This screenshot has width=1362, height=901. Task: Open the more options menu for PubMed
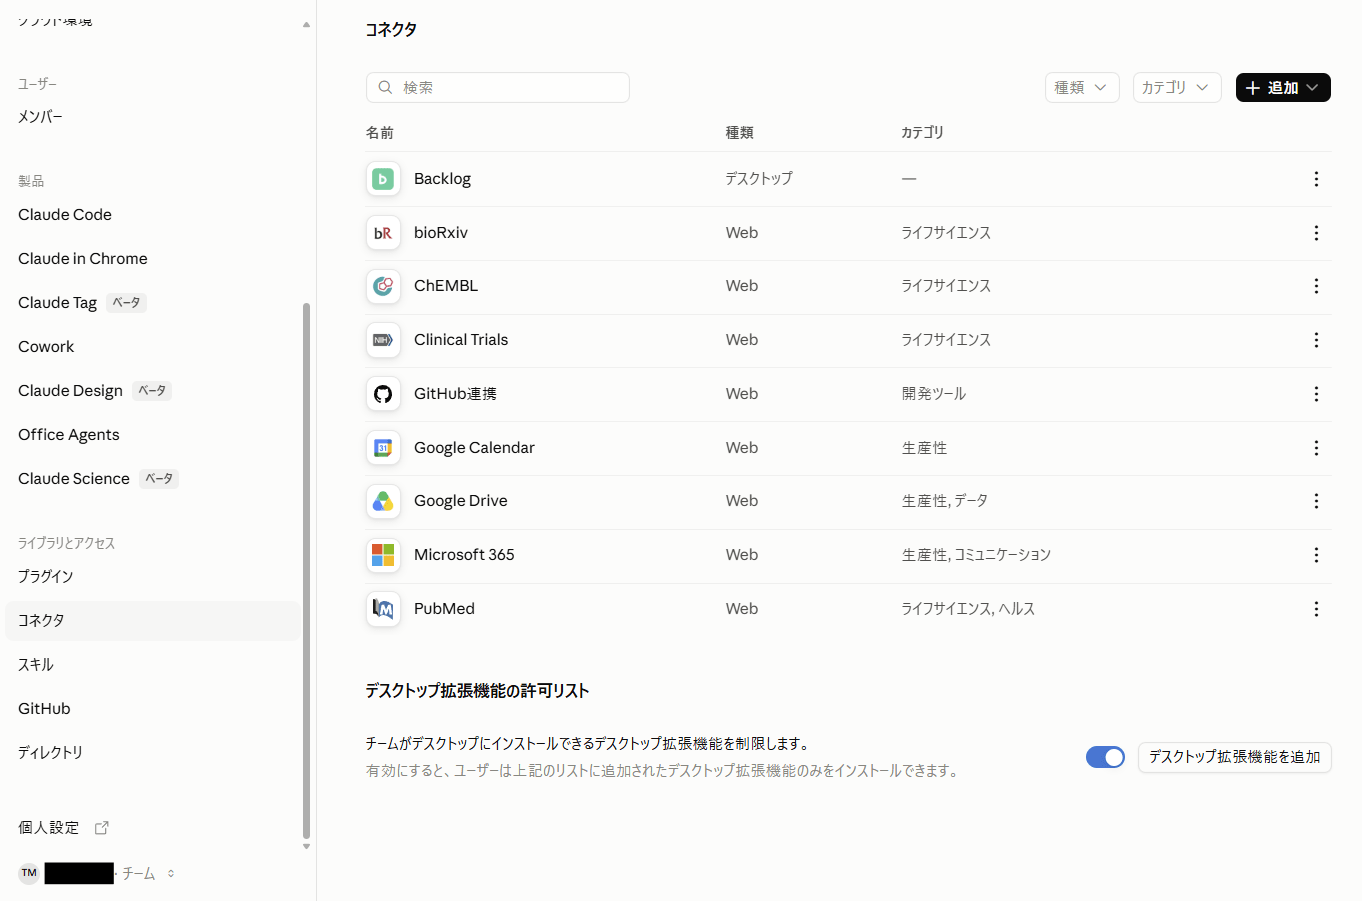click(x=1316, y=609)
